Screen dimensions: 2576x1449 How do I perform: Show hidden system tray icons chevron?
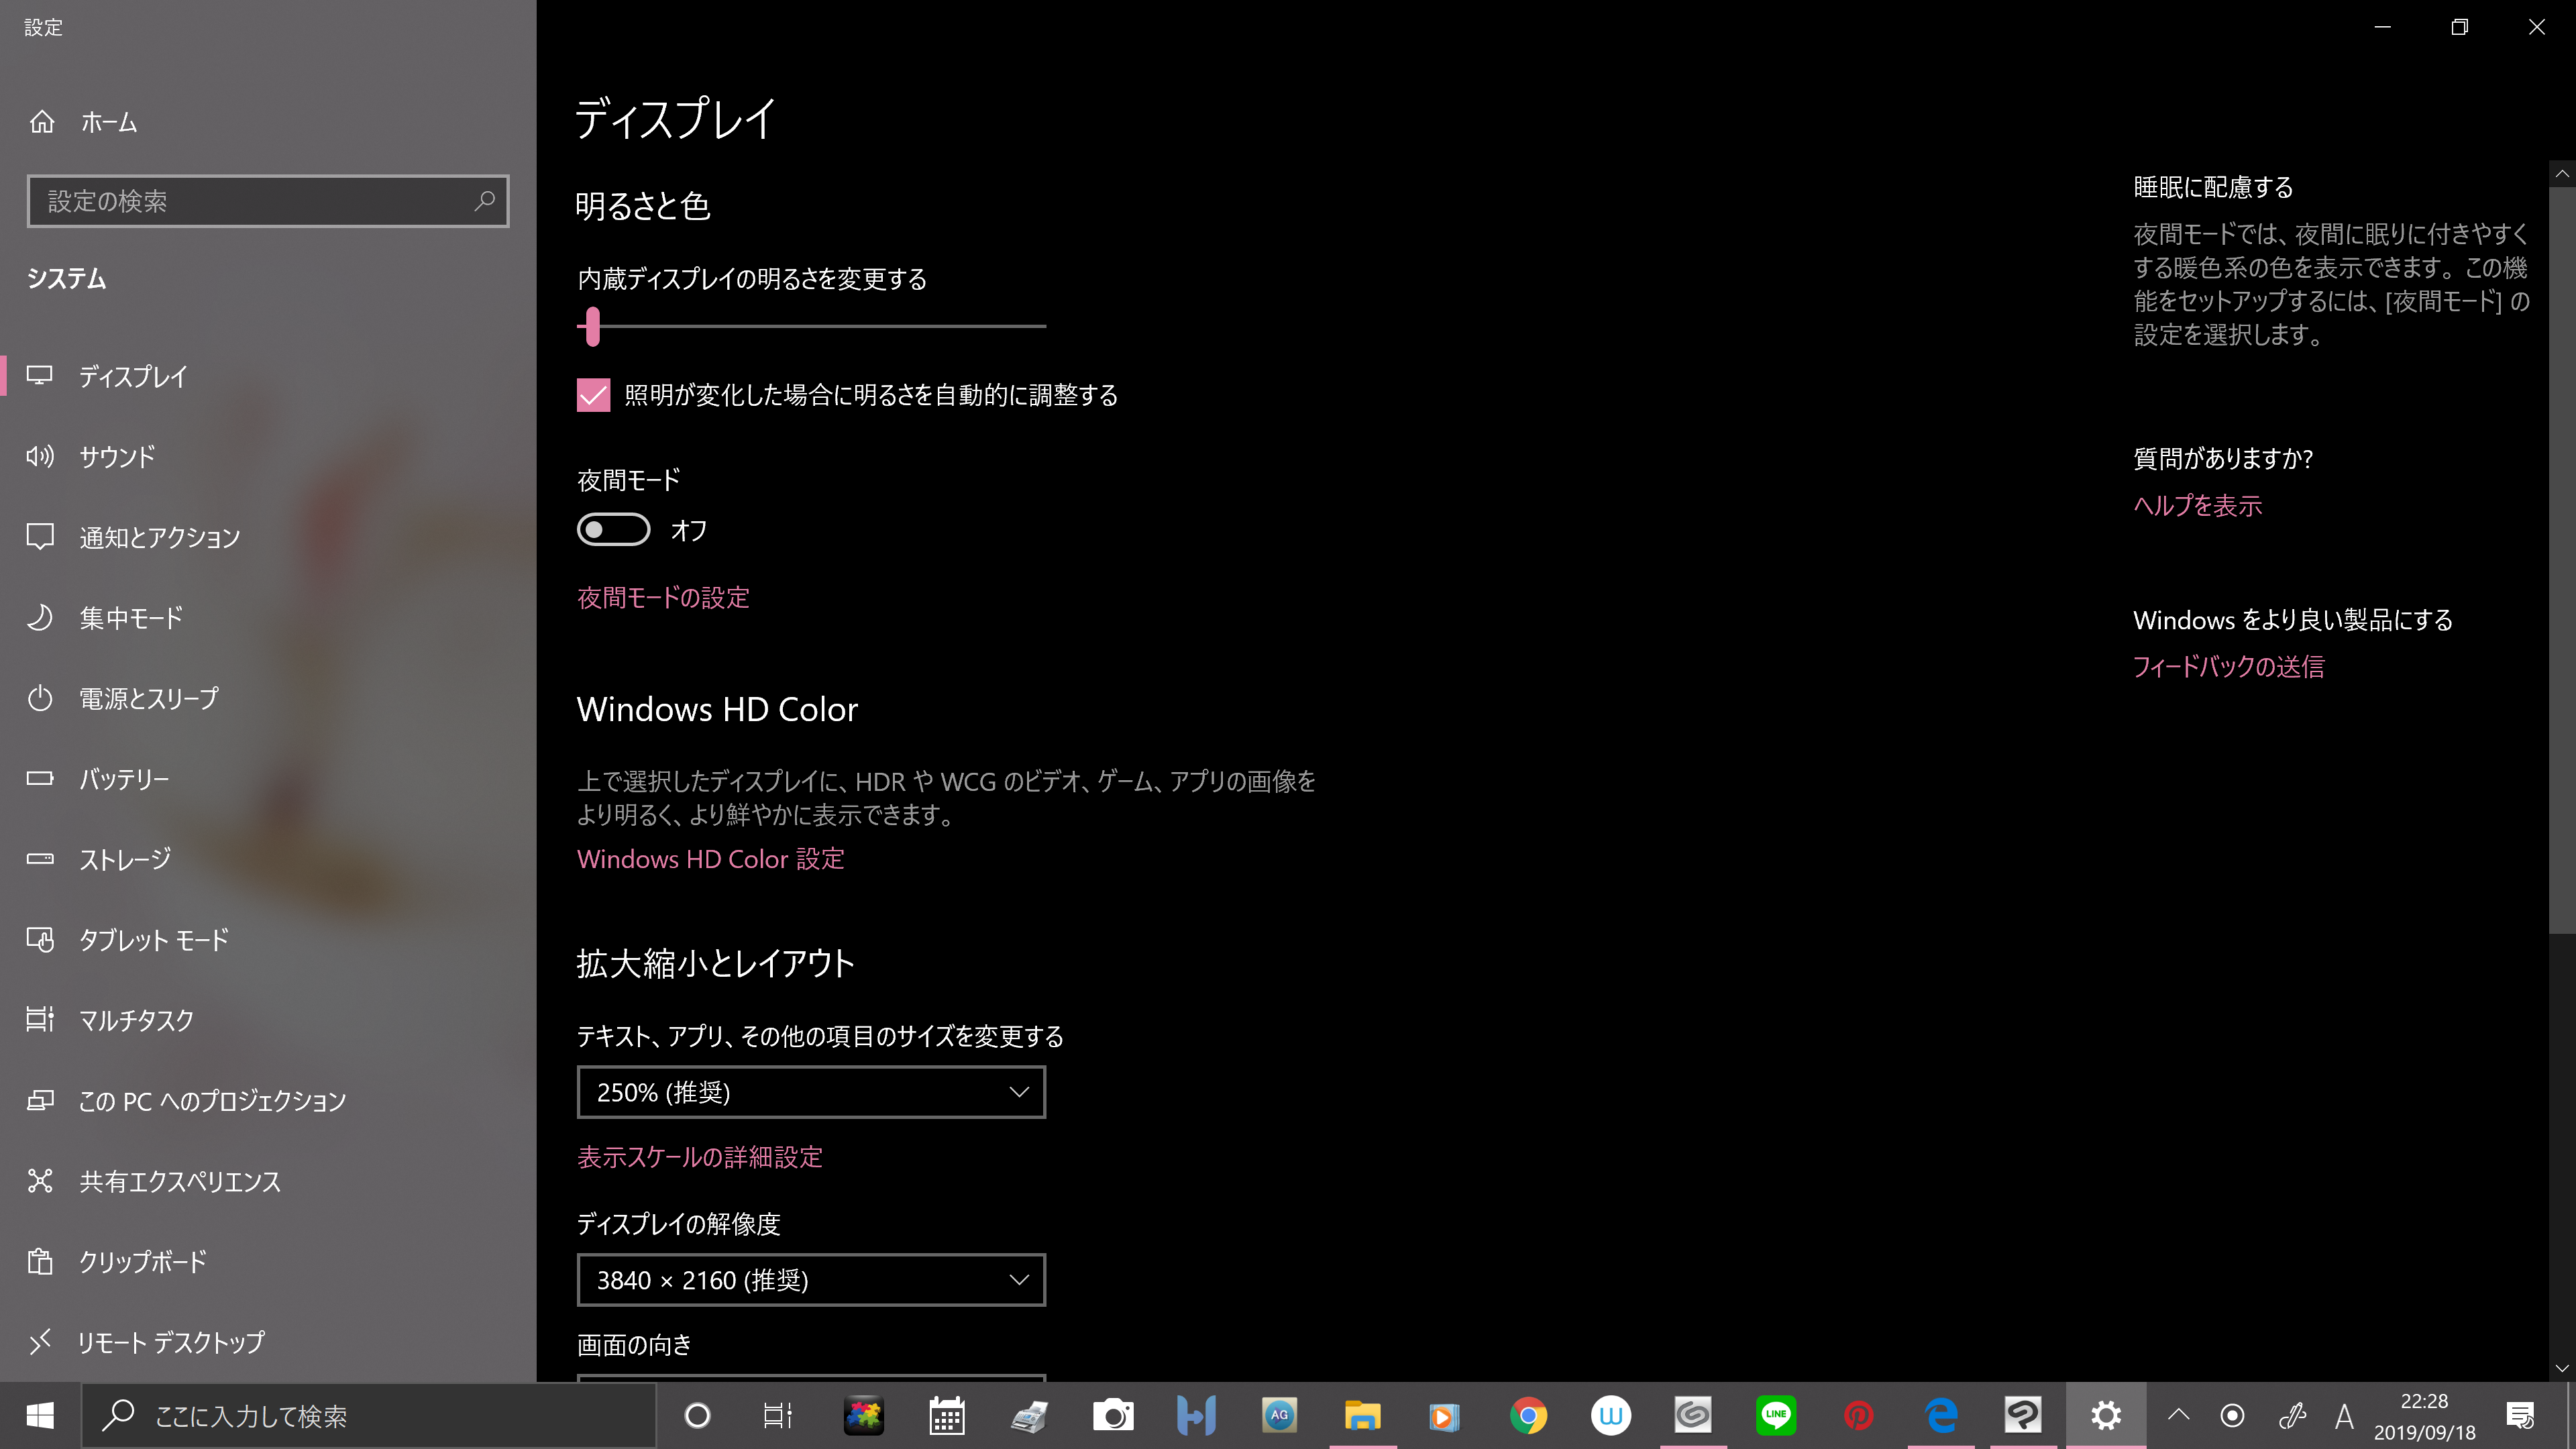pos(2179,1415)
